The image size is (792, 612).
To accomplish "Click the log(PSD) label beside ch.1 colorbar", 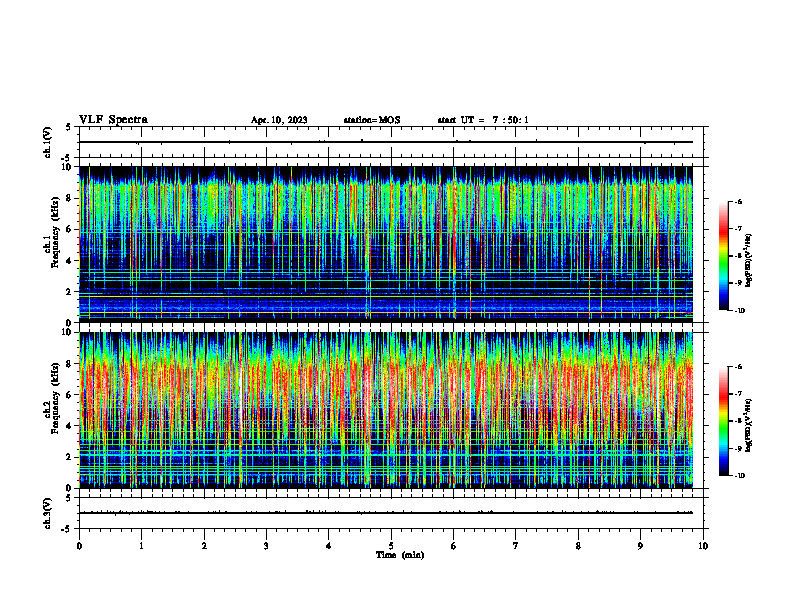I will 749,261.
